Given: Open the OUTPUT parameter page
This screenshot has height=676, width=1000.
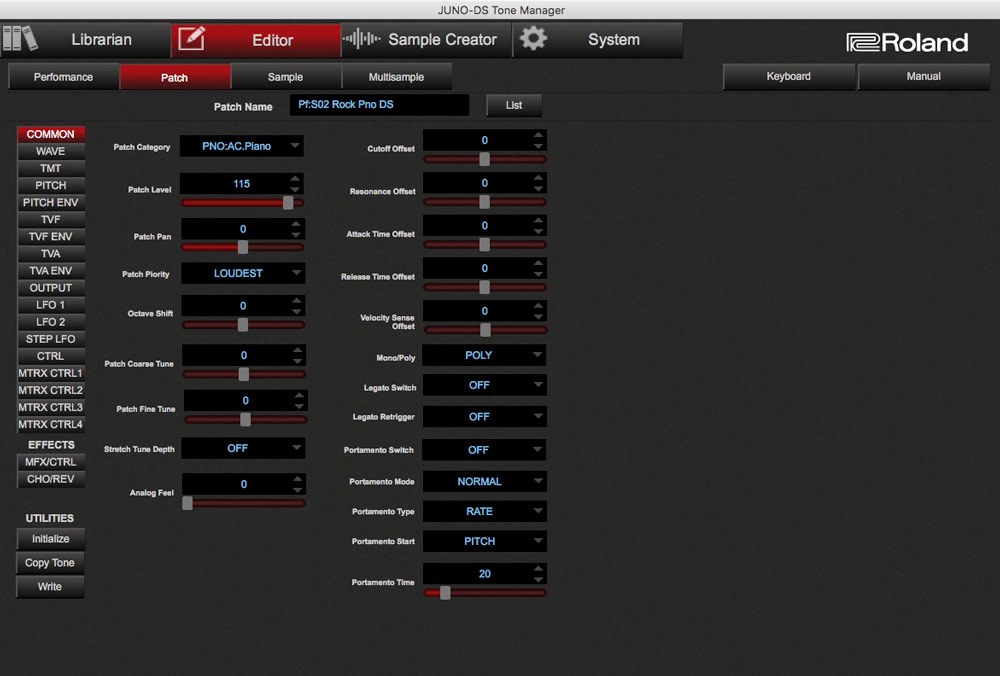Looking at the screenshot, I should pos(50,288).
